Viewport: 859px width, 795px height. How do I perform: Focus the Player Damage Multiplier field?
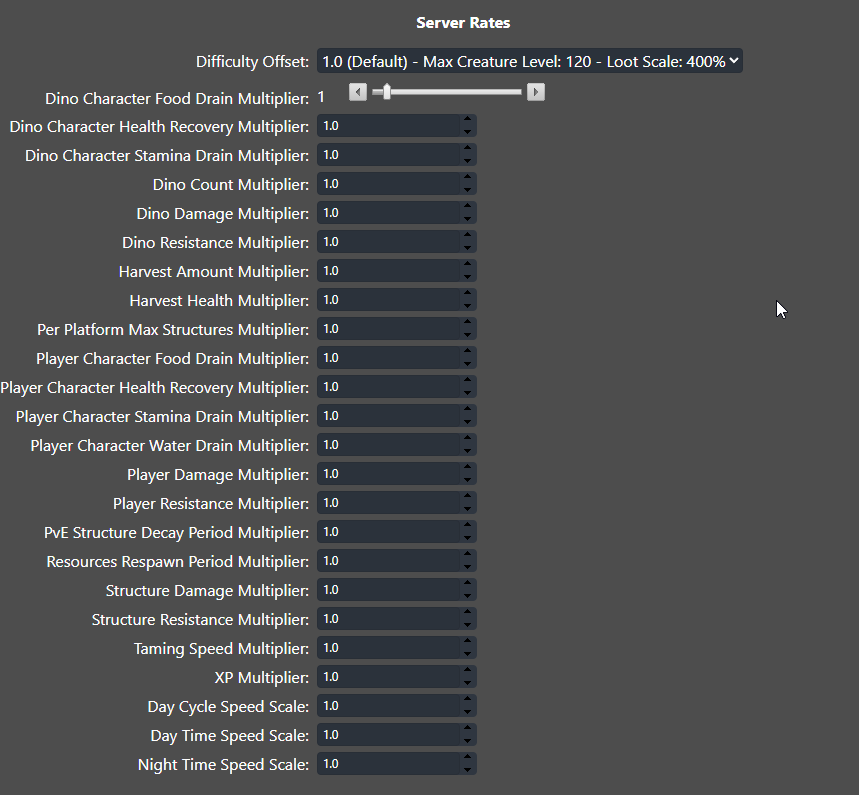pos(388,474)
